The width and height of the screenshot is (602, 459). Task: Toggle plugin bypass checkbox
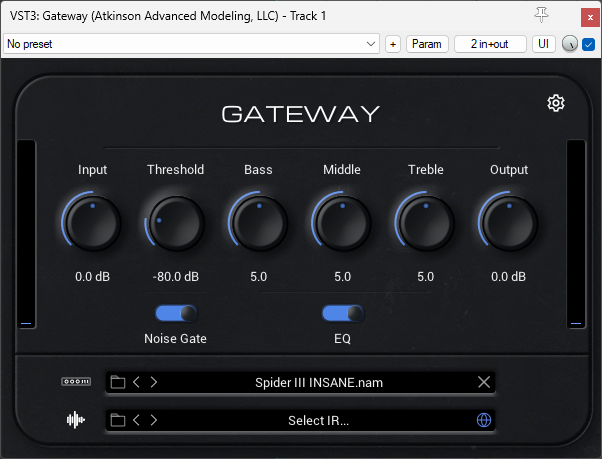pyautogui.click(x=589, y=44)
